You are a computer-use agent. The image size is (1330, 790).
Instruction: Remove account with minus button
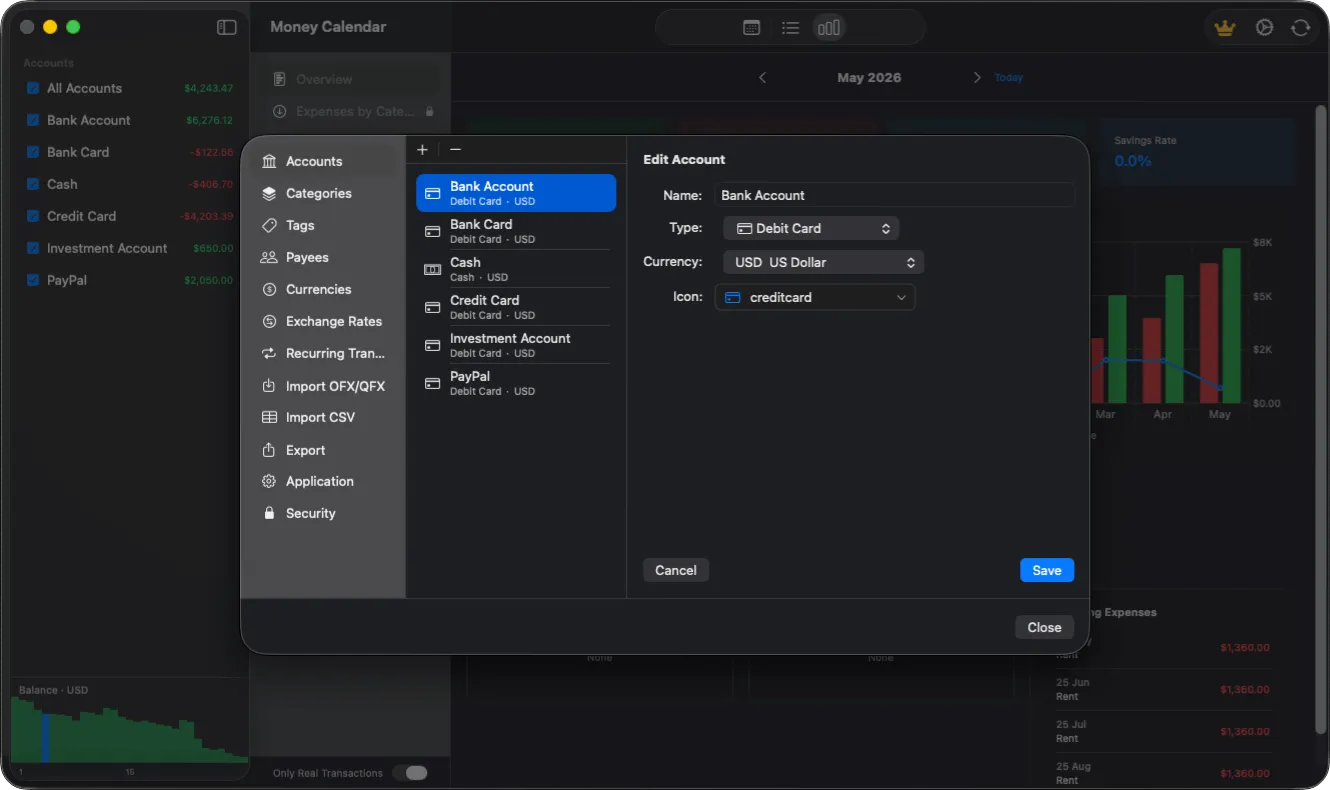[x=455, y=149]
